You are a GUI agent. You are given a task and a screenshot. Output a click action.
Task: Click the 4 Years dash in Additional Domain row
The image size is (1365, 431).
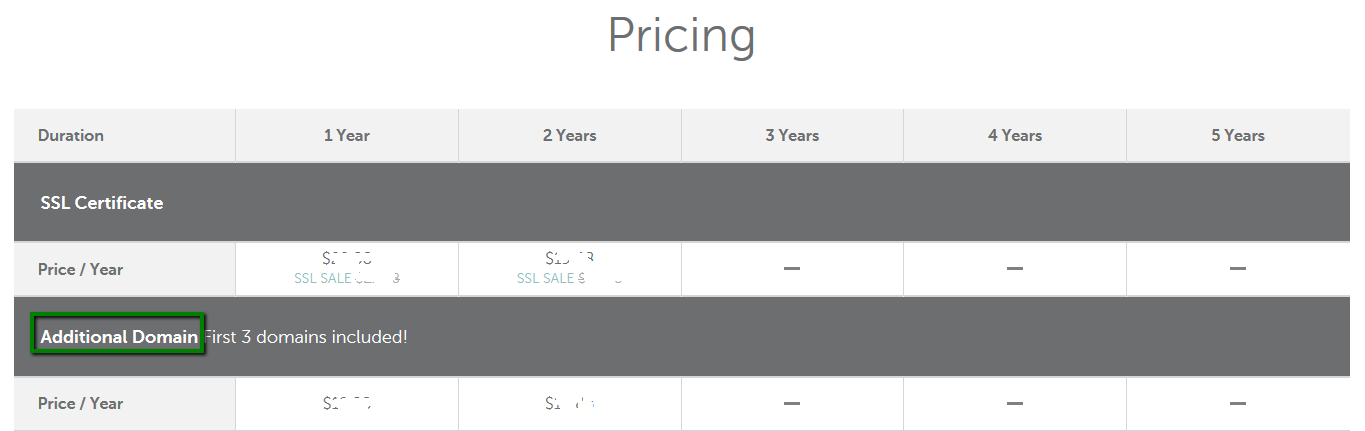tap(1015, 403)
